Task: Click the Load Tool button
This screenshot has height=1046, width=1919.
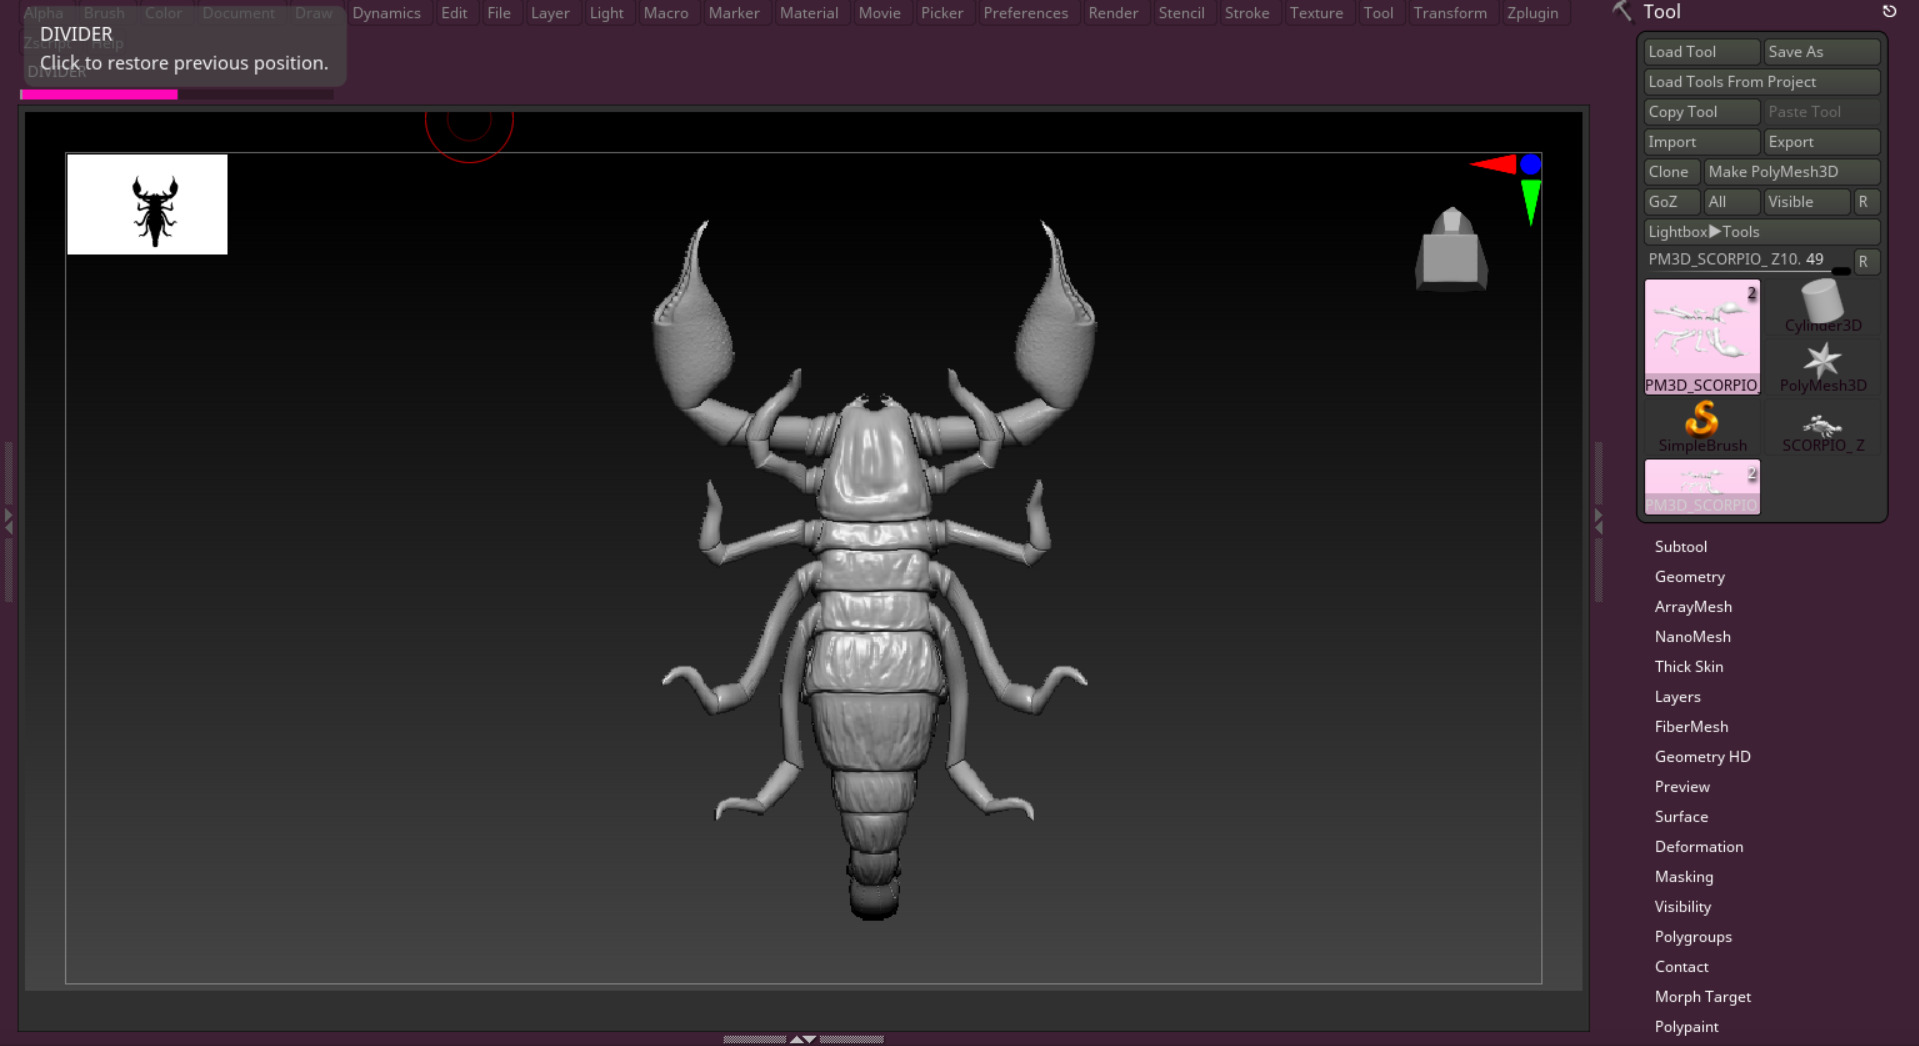Action: pos(1702,52)
